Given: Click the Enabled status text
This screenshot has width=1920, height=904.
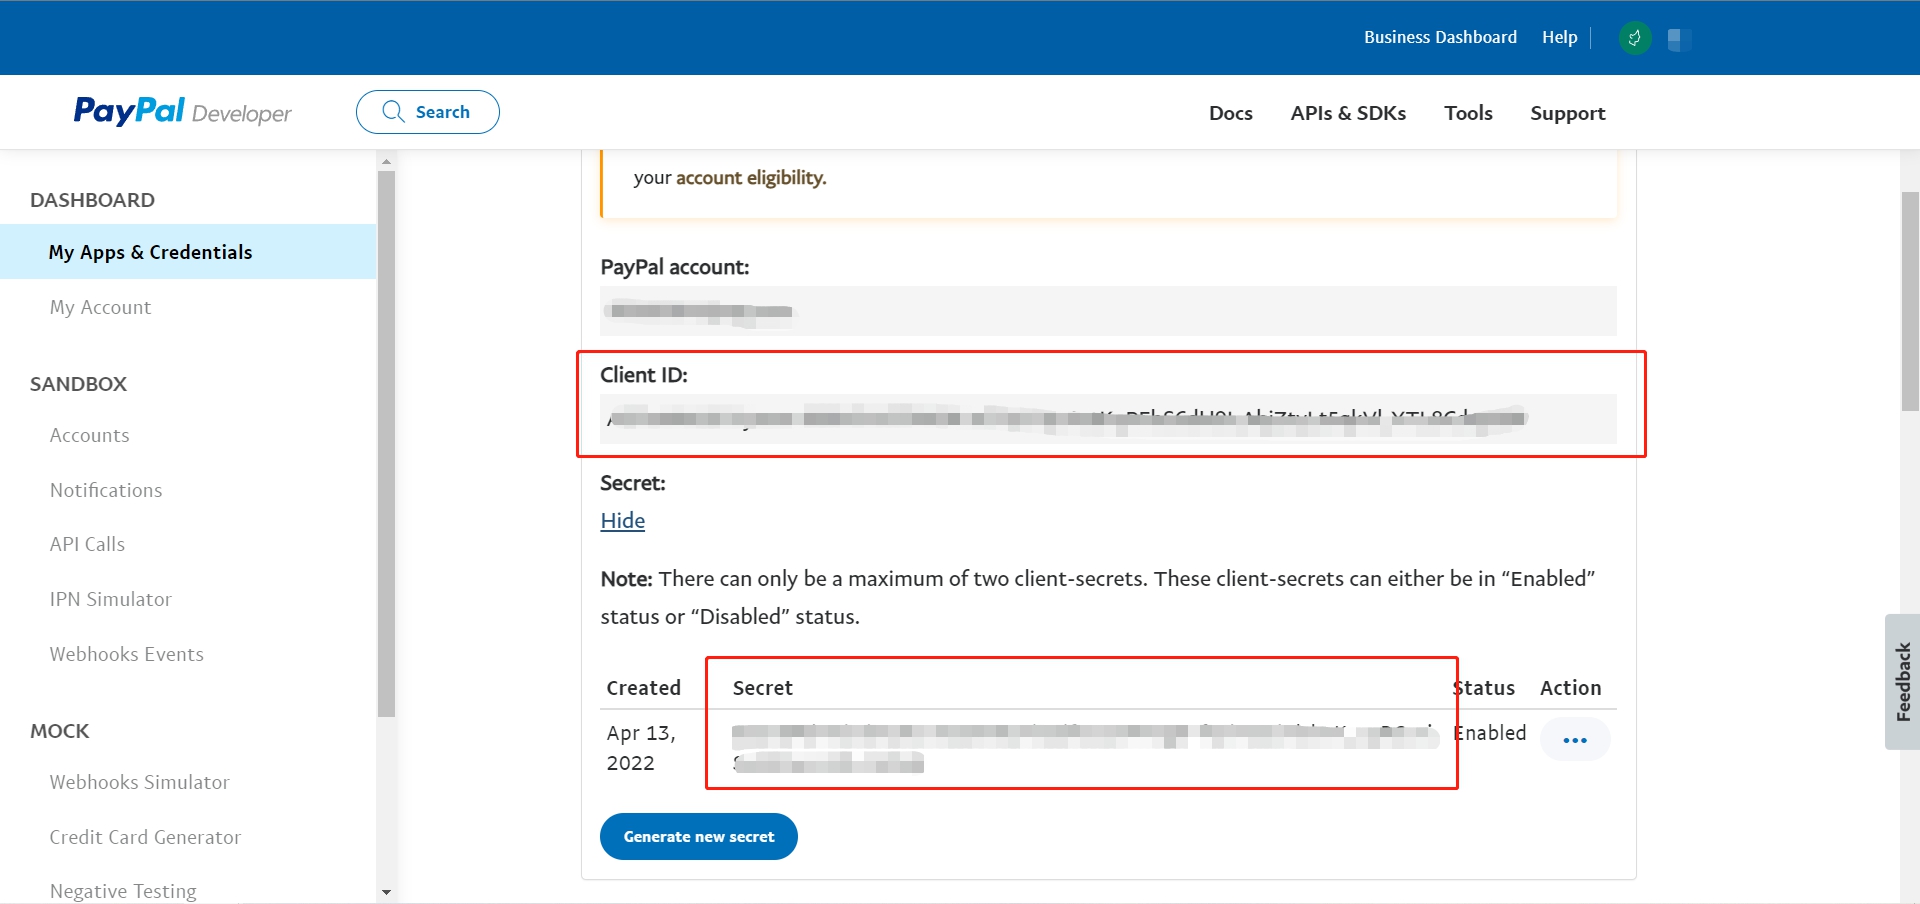Looking at the screenshot, I should tap(1490, 733).
